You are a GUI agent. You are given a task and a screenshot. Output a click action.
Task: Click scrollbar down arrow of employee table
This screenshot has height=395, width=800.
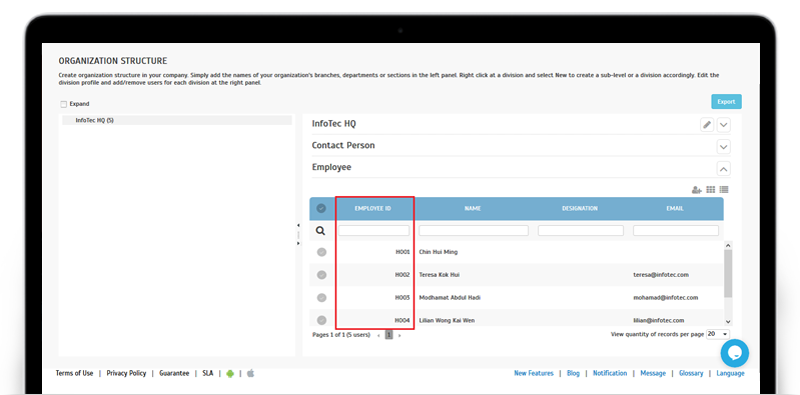click(728, 322)
